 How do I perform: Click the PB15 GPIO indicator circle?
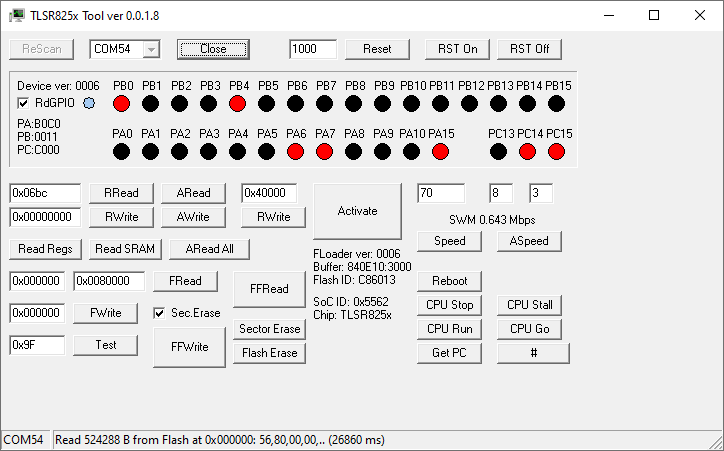click(x=556, y=104)
